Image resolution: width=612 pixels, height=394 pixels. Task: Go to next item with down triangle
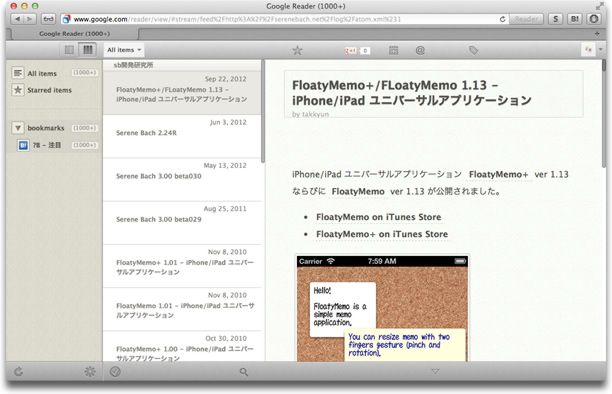tap(435, 371)
